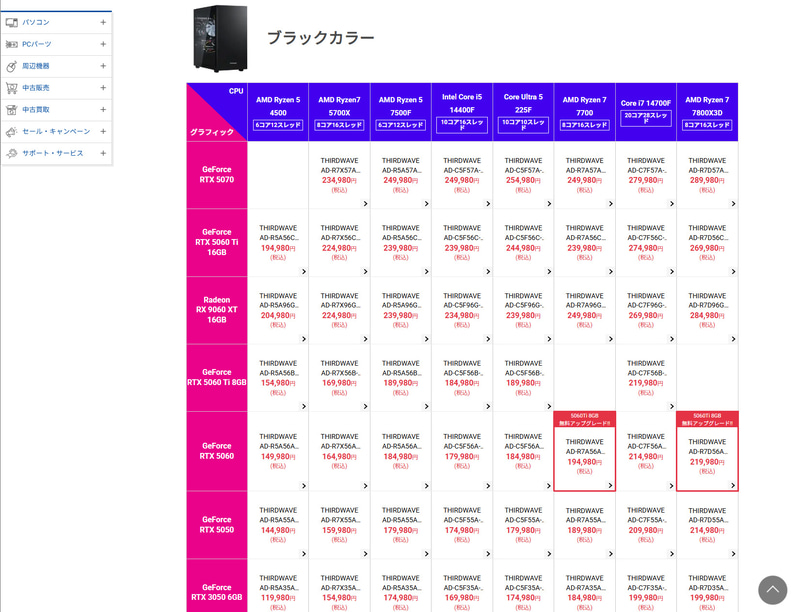
Task: Click the パソコン computer icon in sidebar
Action: (12, 22)
